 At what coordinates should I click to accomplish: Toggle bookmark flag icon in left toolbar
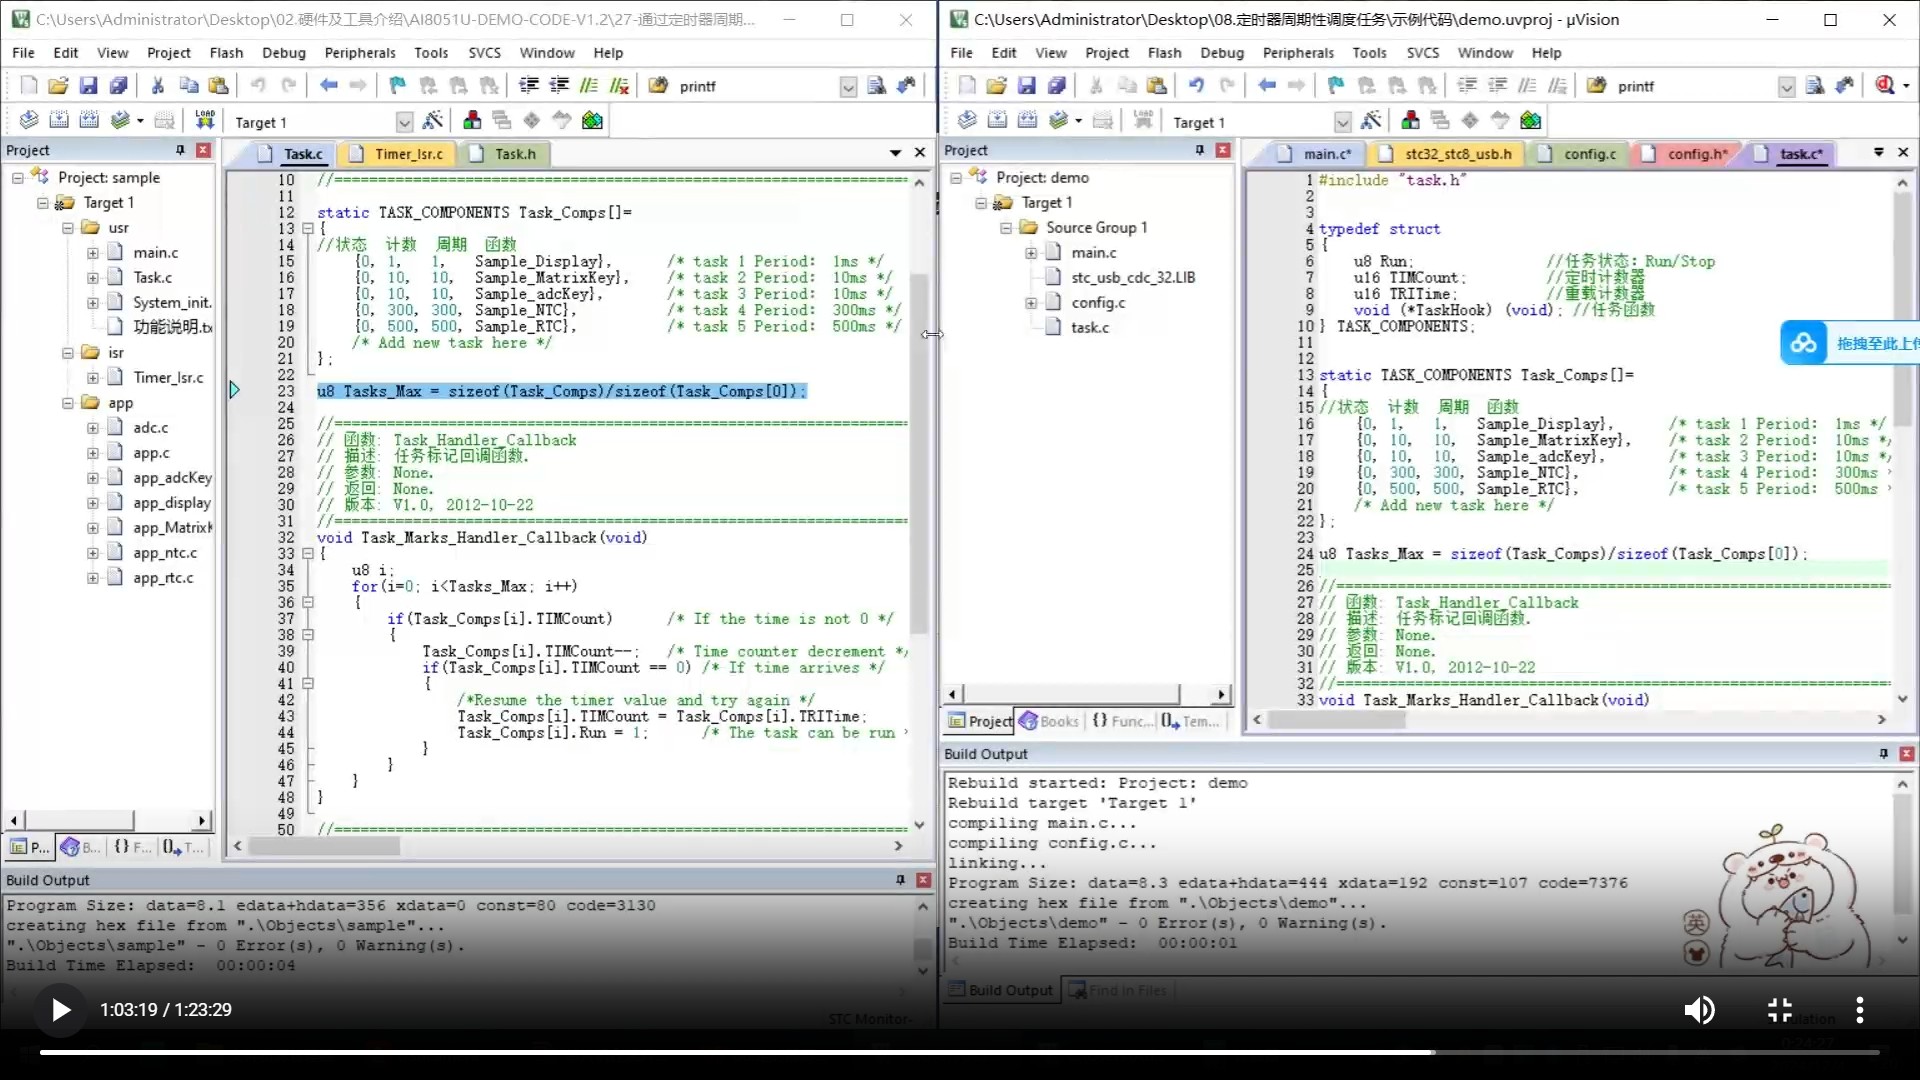point(397,86)
